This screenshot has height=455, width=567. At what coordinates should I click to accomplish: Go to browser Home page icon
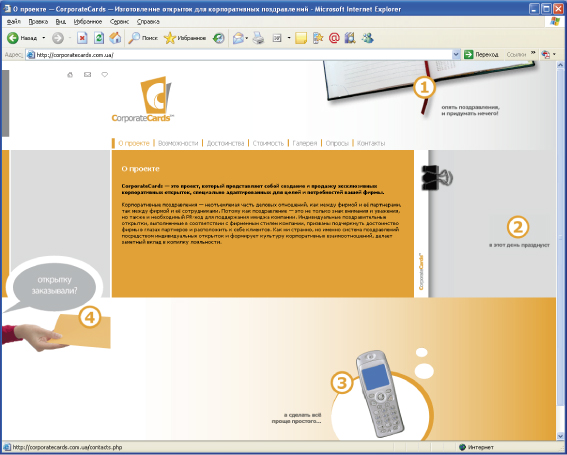(115, 38)
